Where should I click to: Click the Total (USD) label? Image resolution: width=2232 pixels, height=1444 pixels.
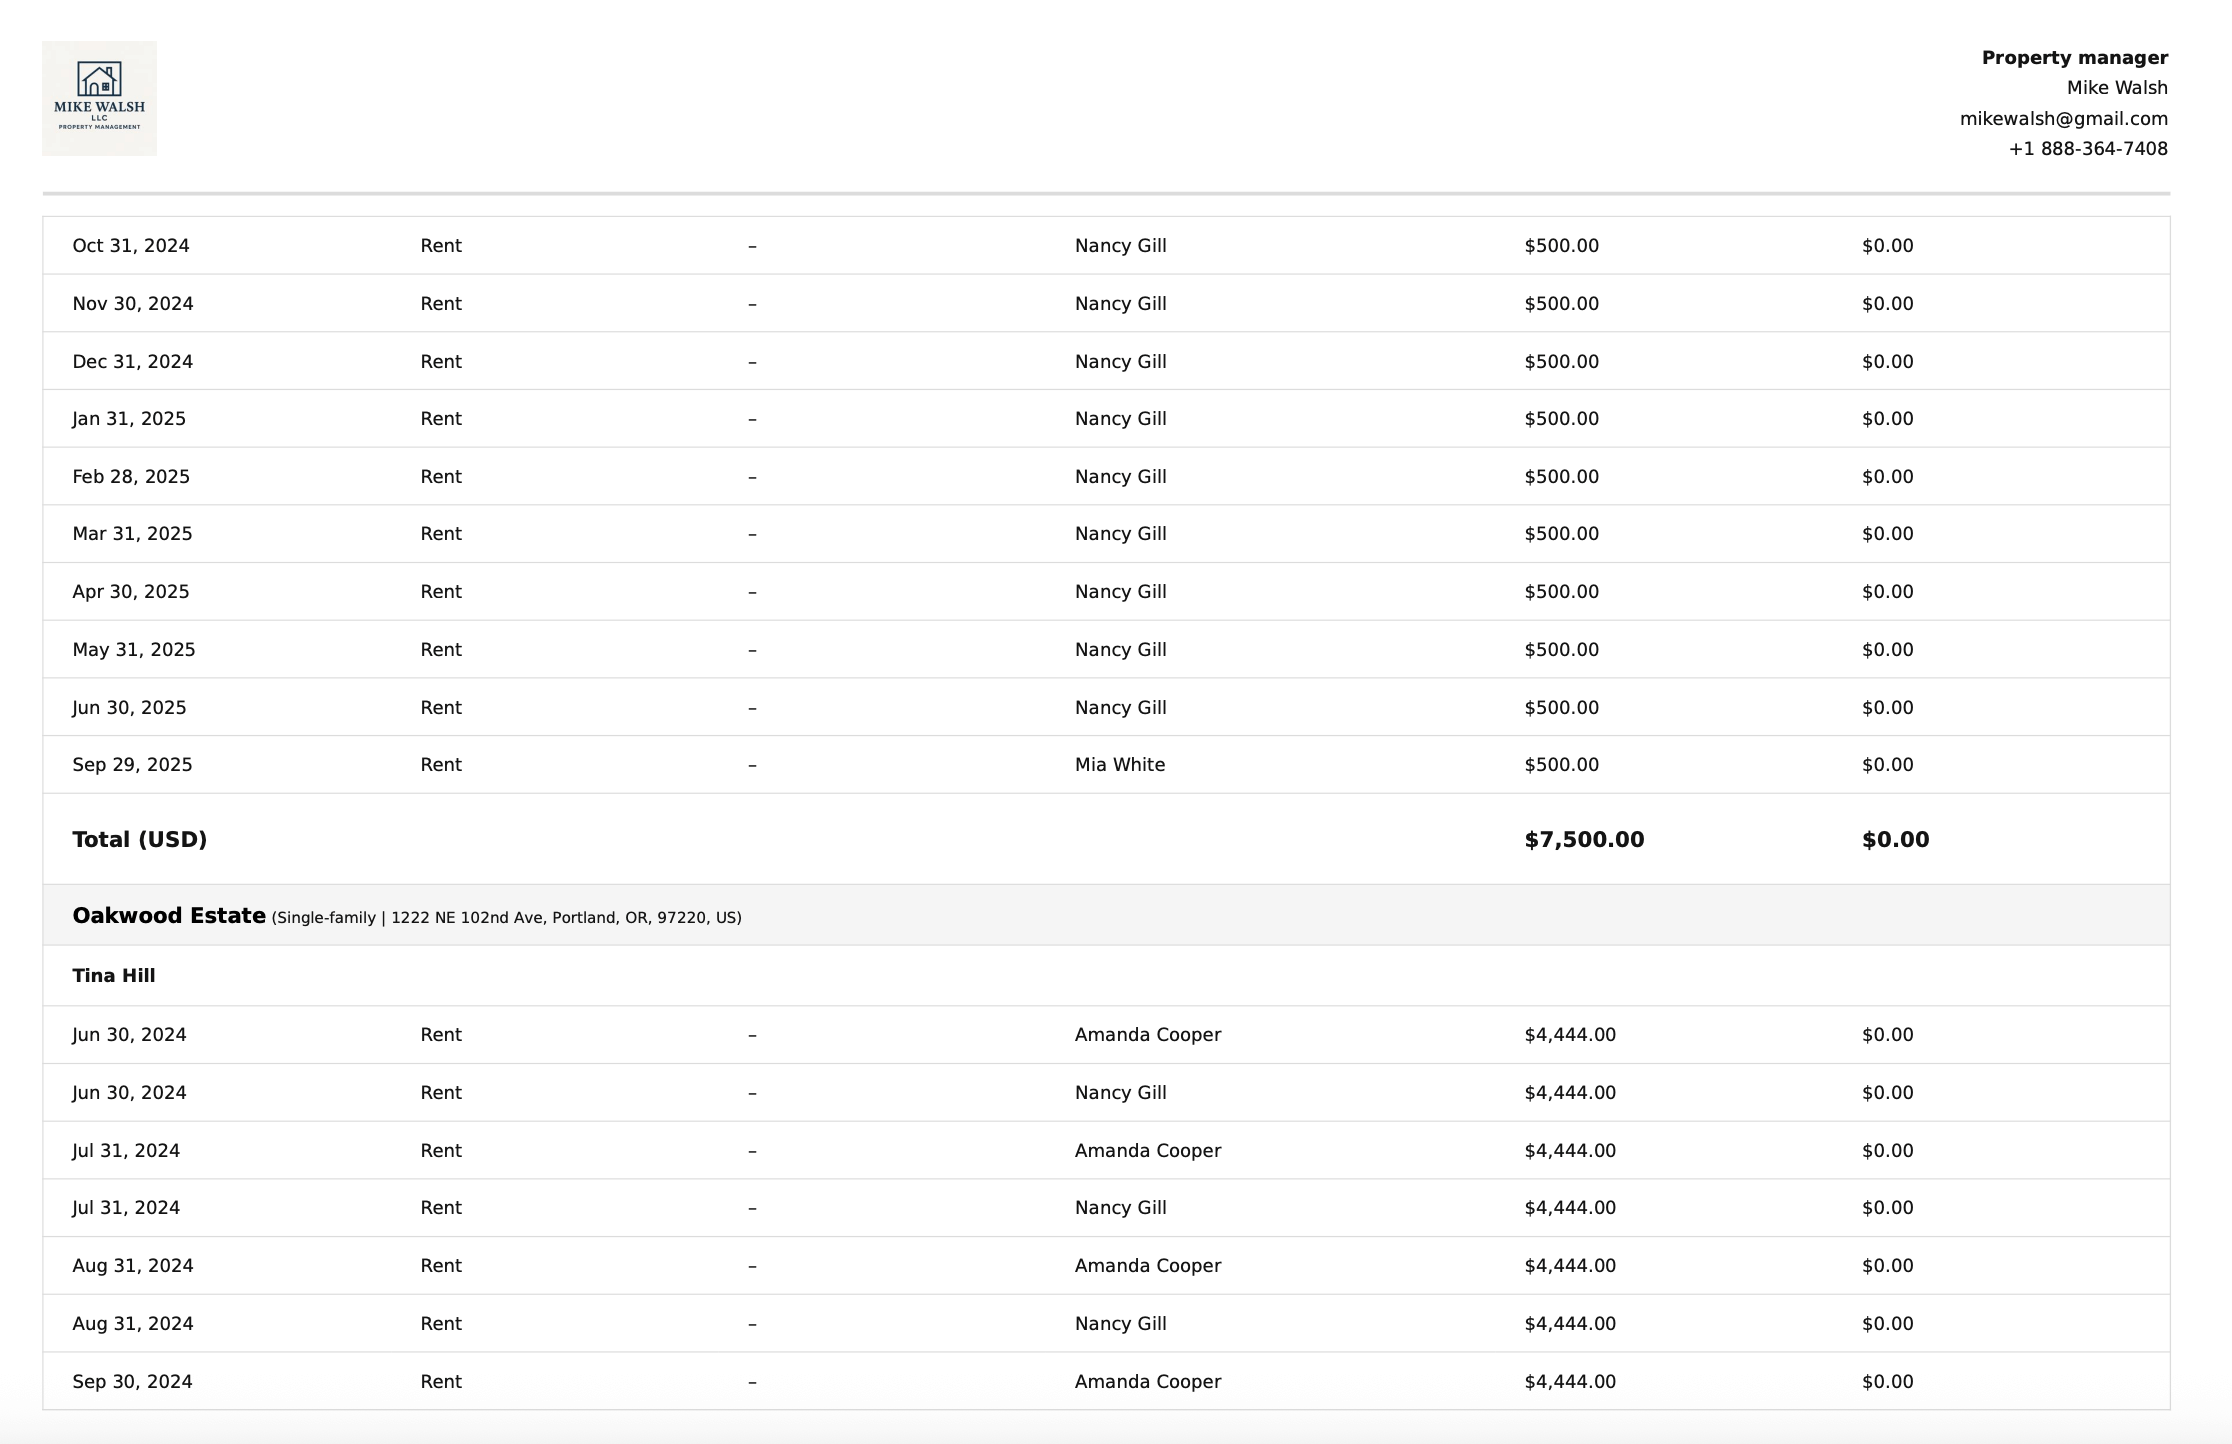139,840
